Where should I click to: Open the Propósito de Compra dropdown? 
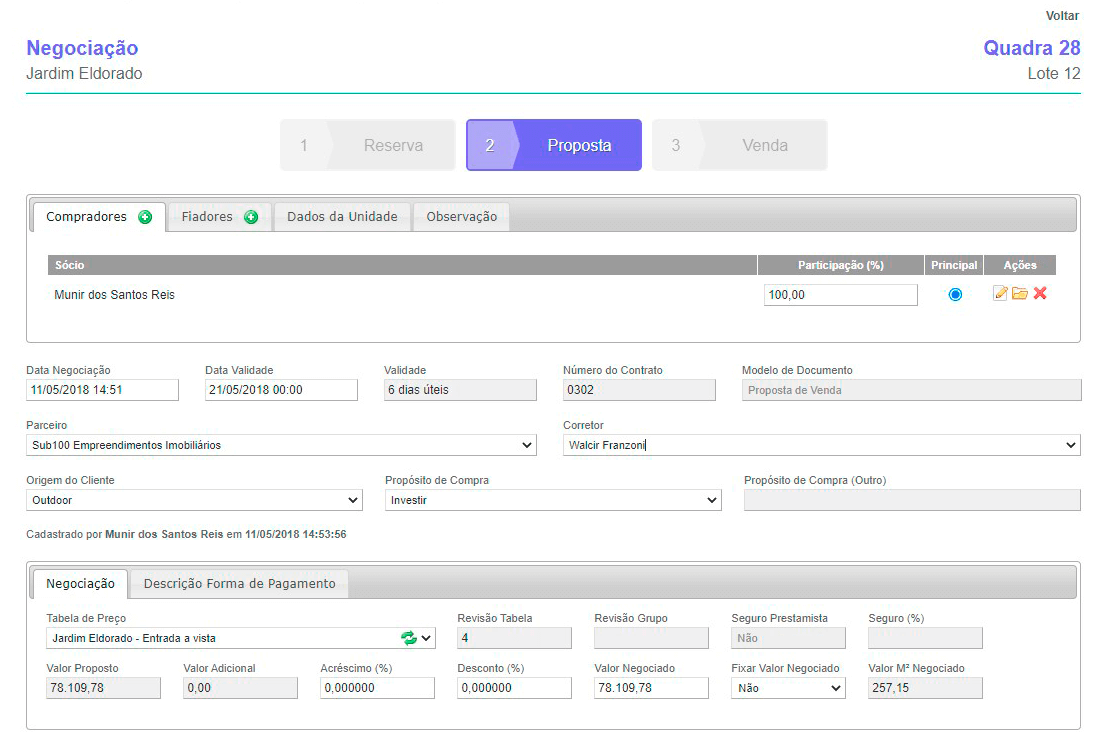[x=553, y=500]
